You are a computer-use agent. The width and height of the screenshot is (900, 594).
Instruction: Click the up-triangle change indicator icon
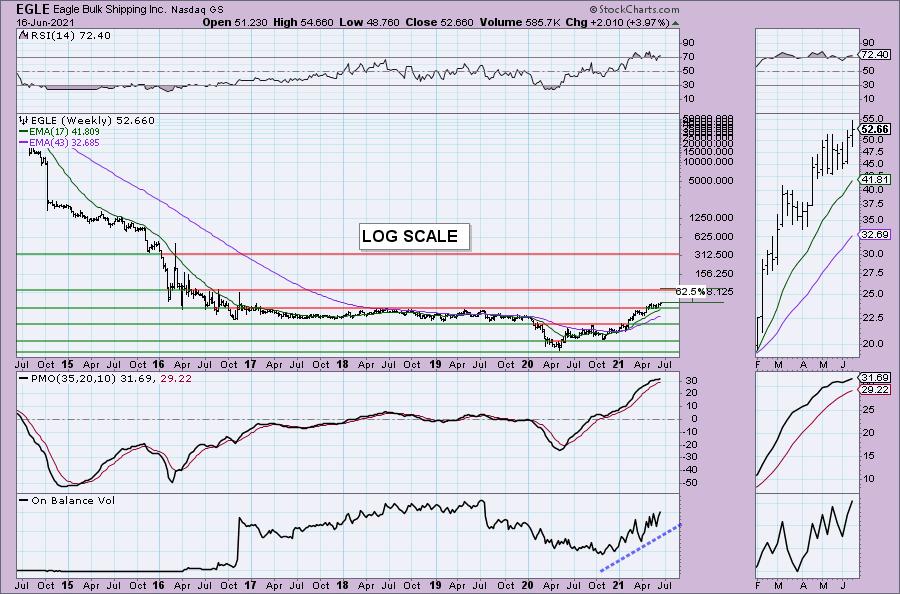[676, 23]
